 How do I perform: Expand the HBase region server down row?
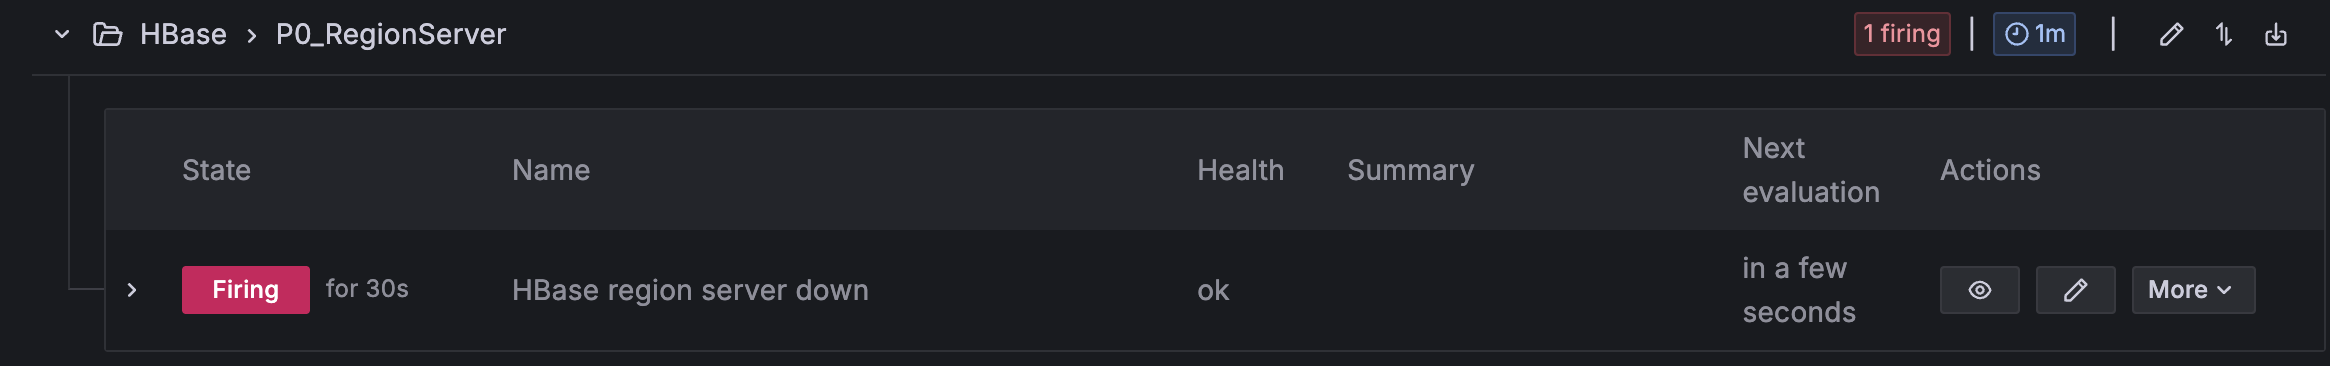click(x=132, y=290)
